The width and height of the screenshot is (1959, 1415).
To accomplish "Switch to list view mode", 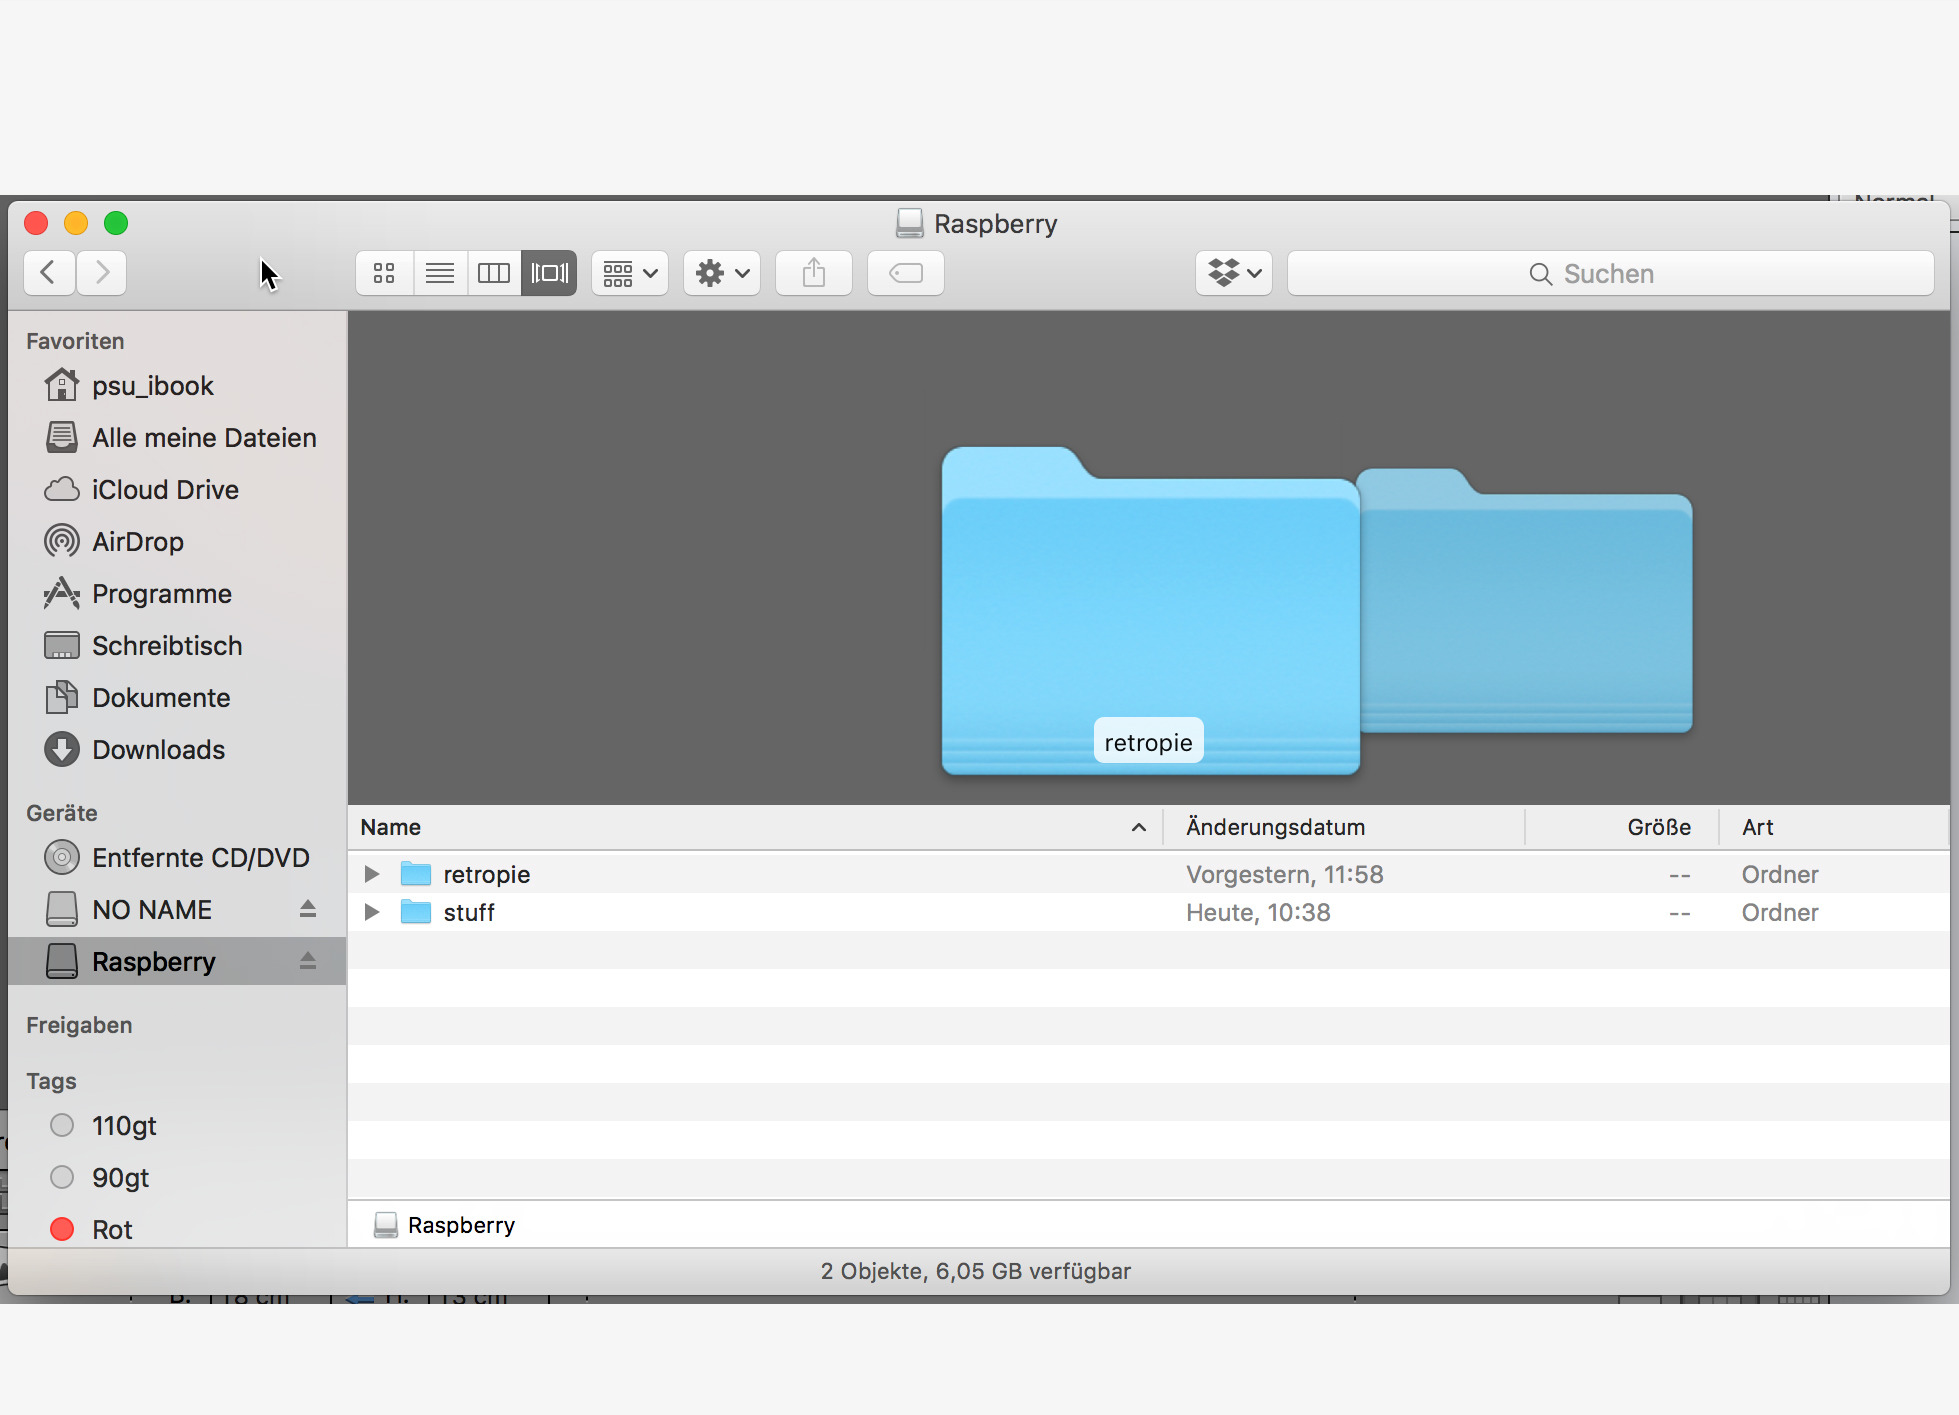I will pos(440,273).
